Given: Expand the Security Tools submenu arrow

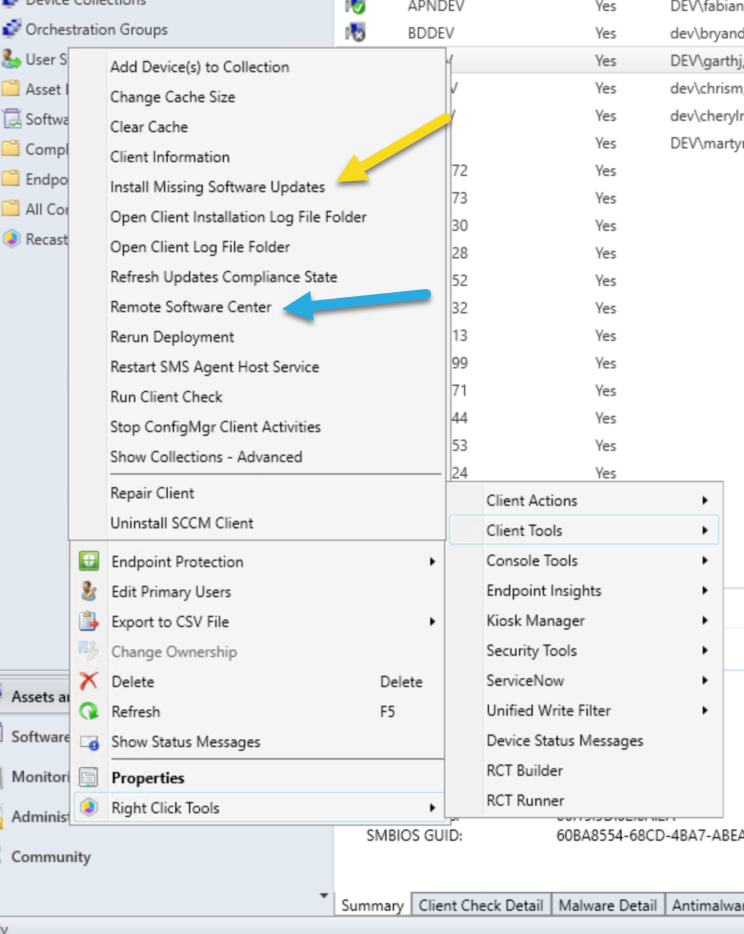Looking at the screenshot, I should (x=705, y=651).
